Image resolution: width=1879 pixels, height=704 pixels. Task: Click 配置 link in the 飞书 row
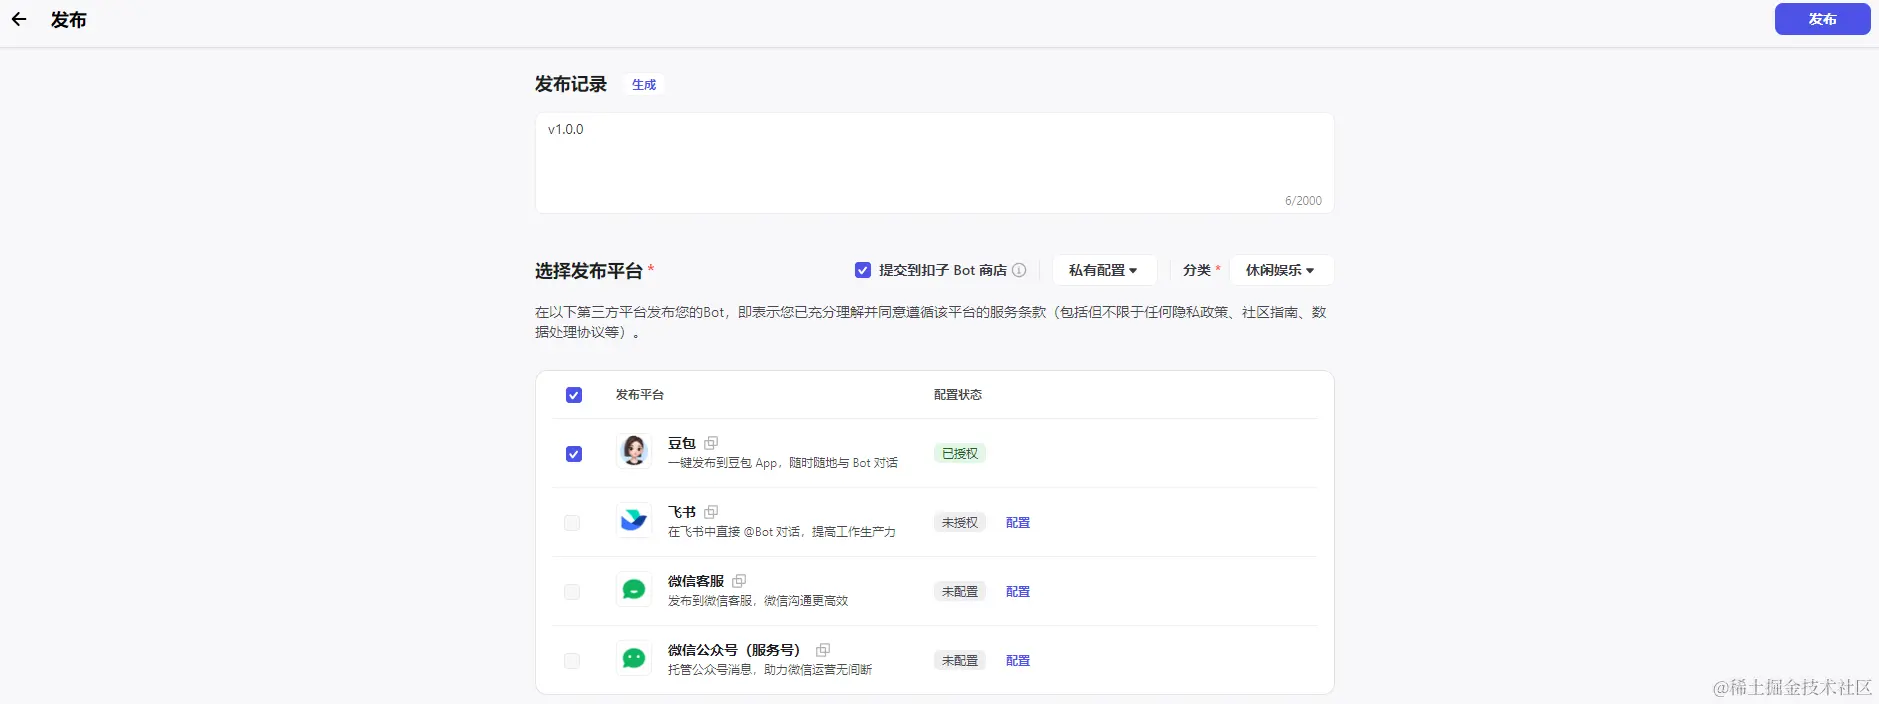(x=1018, y=523)
